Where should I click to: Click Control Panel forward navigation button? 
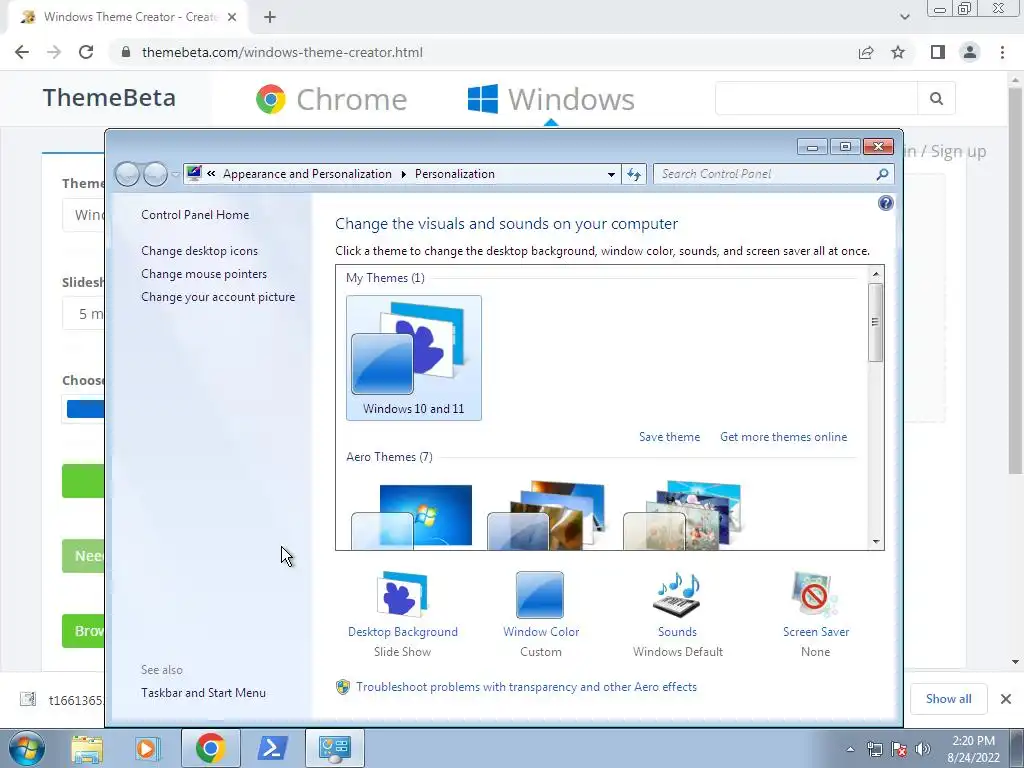tap(155, 174)
